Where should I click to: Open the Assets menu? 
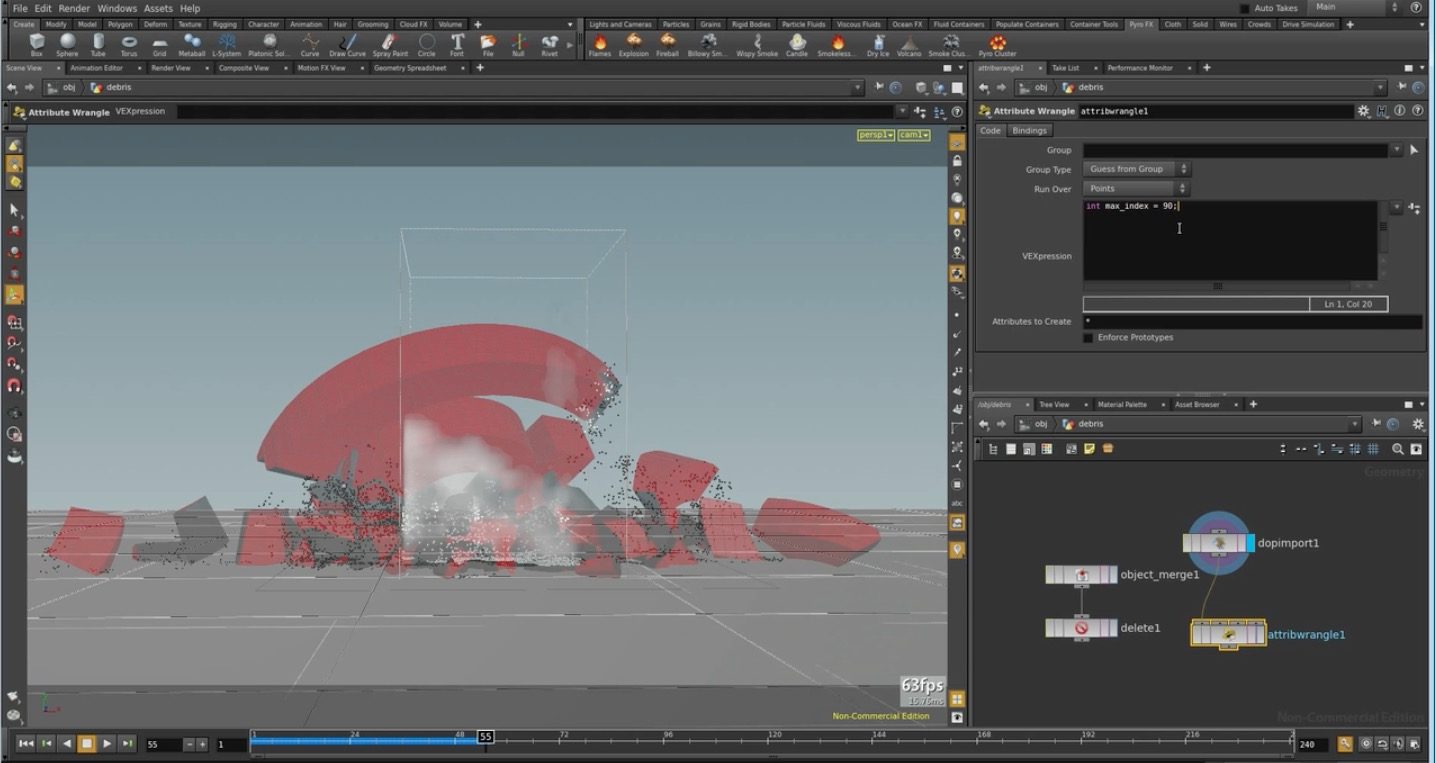(x=158, y=8)
